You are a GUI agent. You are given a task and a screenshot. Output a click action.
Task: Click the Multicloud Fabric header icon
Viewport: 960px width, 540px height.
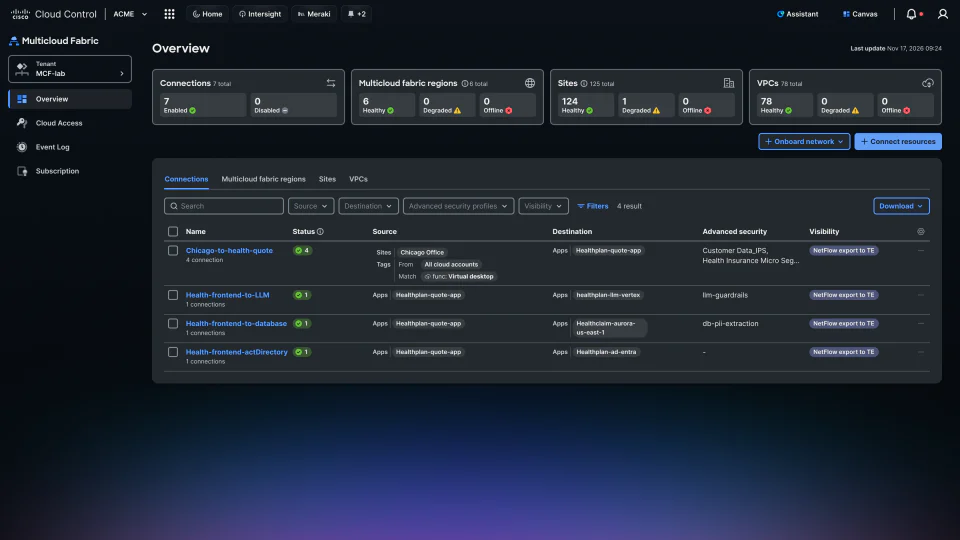tap(13, 41)
